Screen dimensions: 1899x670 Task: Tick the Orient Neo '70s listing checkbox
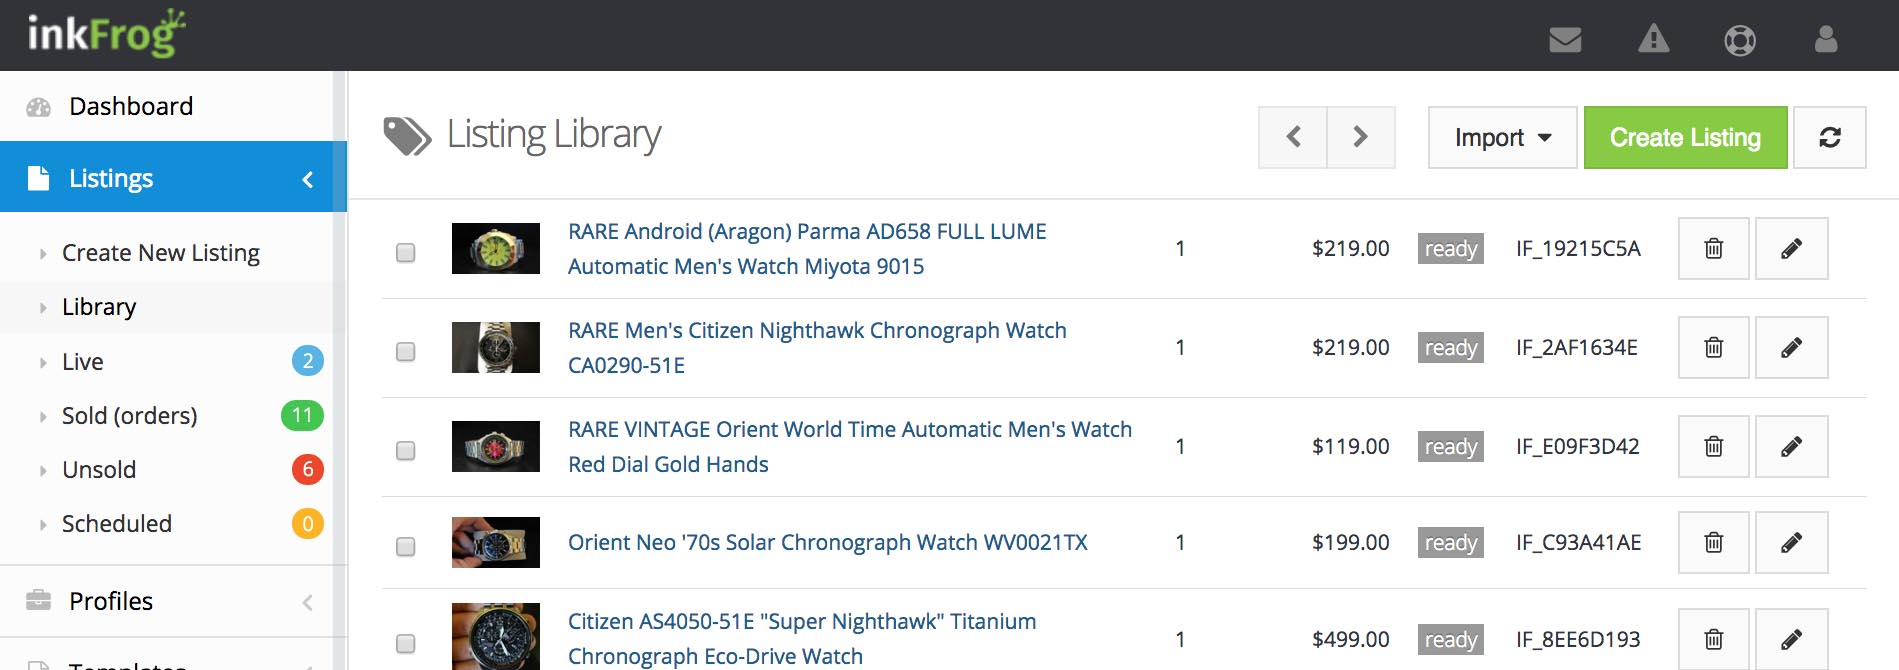pyautogui.click(x=405, y=547)
